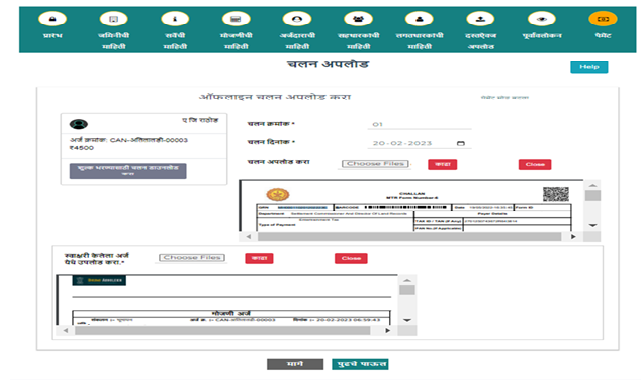This screenshot has height=385, width=643.
Task: Click the red काढा button beside the challan upload
Action: (442, 164)
